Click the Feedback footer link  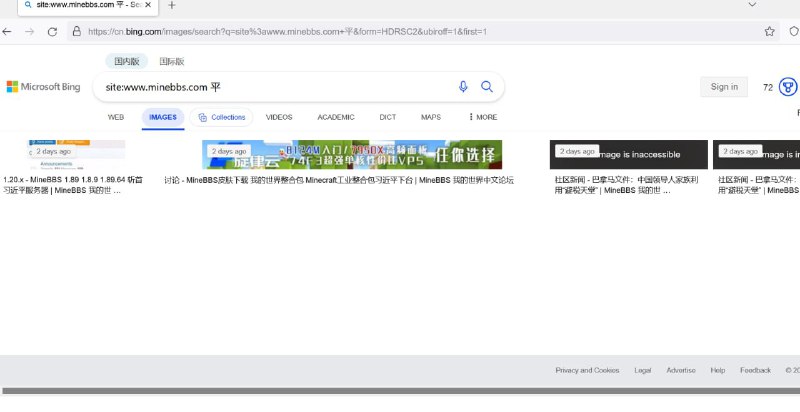click(x=756, y=370)
